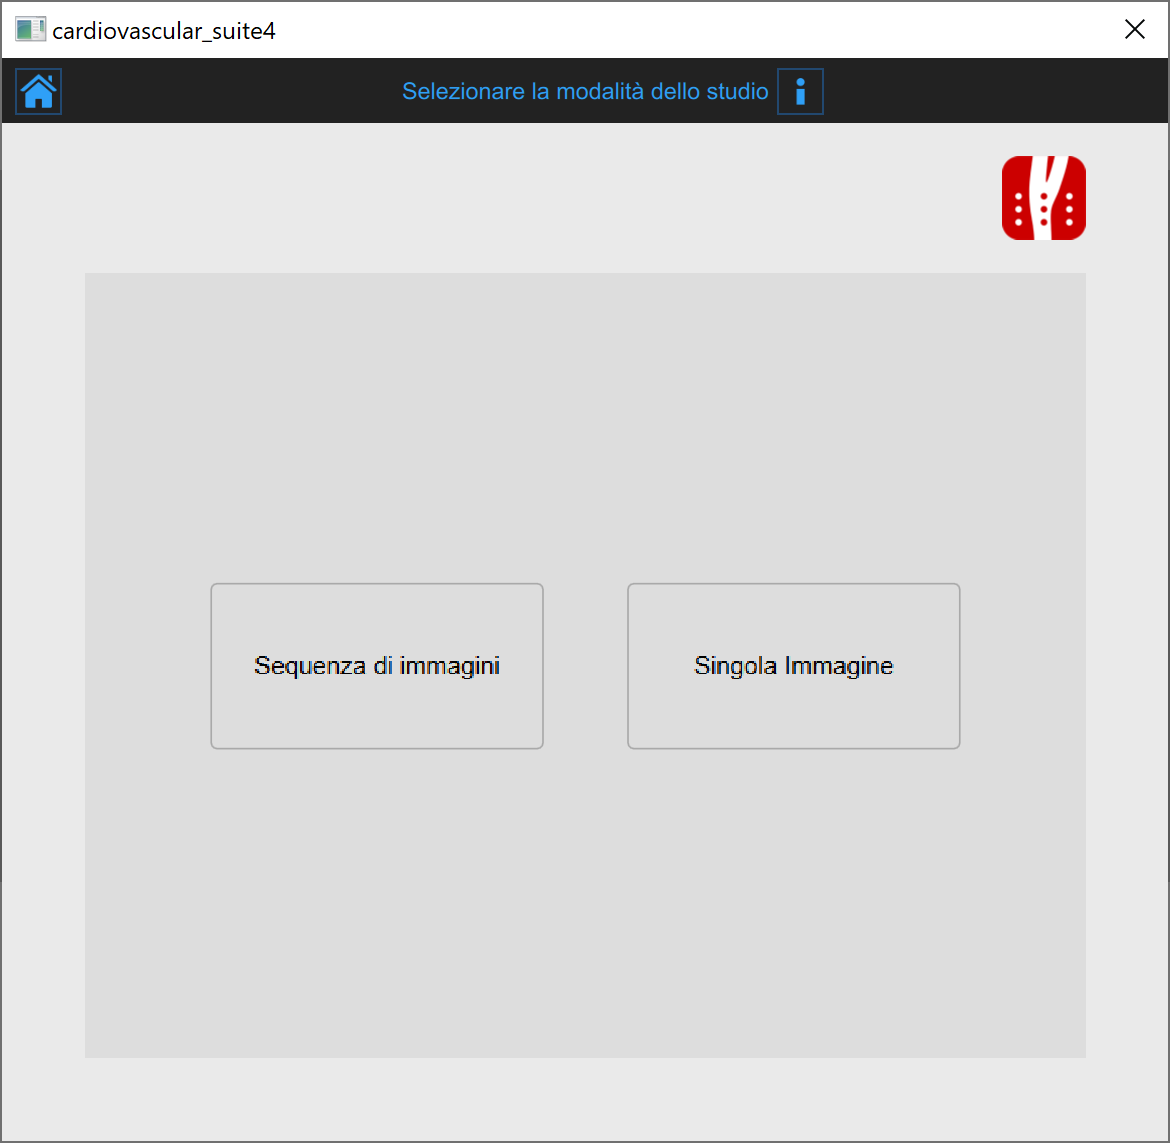The width and height of the screenshot is (1170, 1143).
Task: Click the cardiovascular_suite4 window title text
Action: coord(164,31)
